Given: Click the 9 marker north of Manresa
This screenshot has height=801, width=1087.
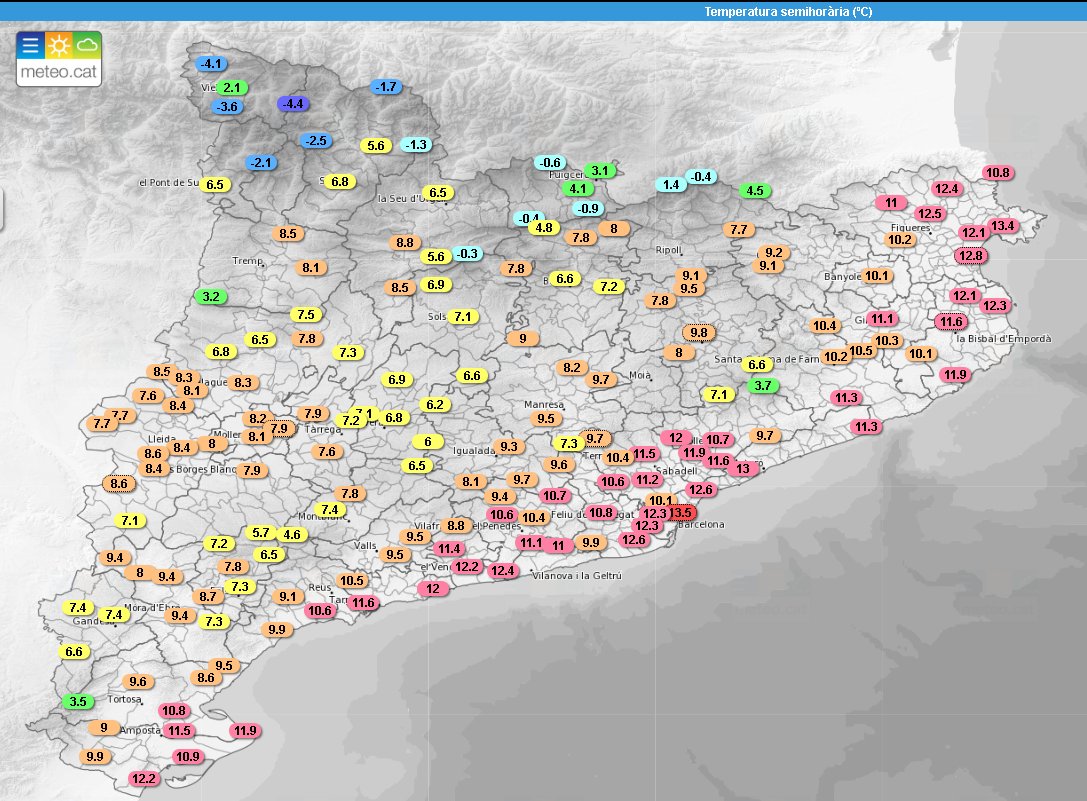Looking at the screenshot, I should click(x=523, y=338).
